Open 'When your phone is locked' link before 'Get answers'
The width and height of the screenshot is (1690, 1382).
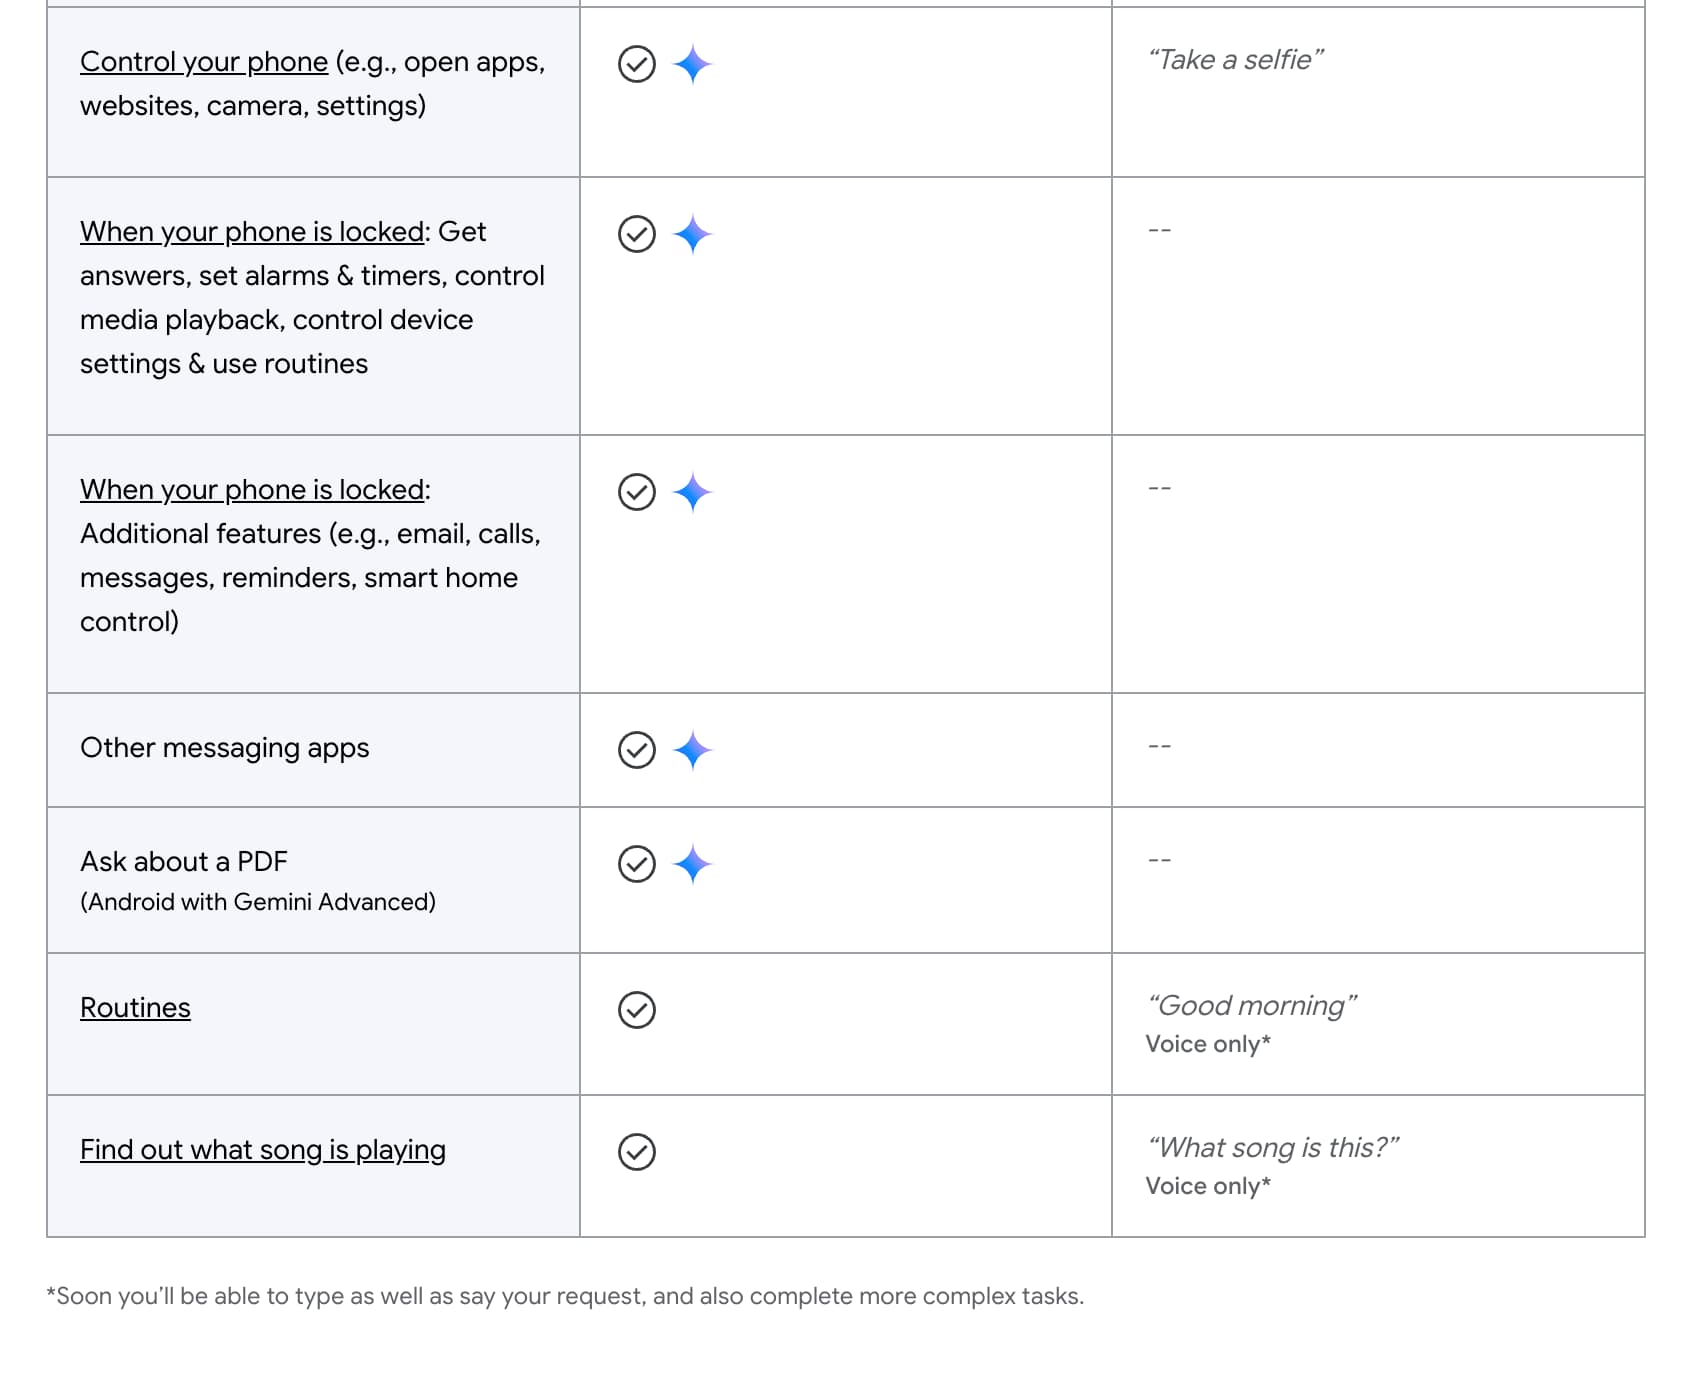pyautogui.click(x=252, y=232)
